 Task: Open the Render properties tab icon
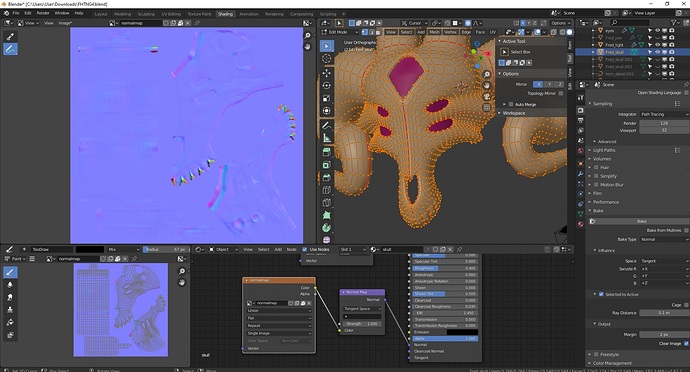(580, 110)
